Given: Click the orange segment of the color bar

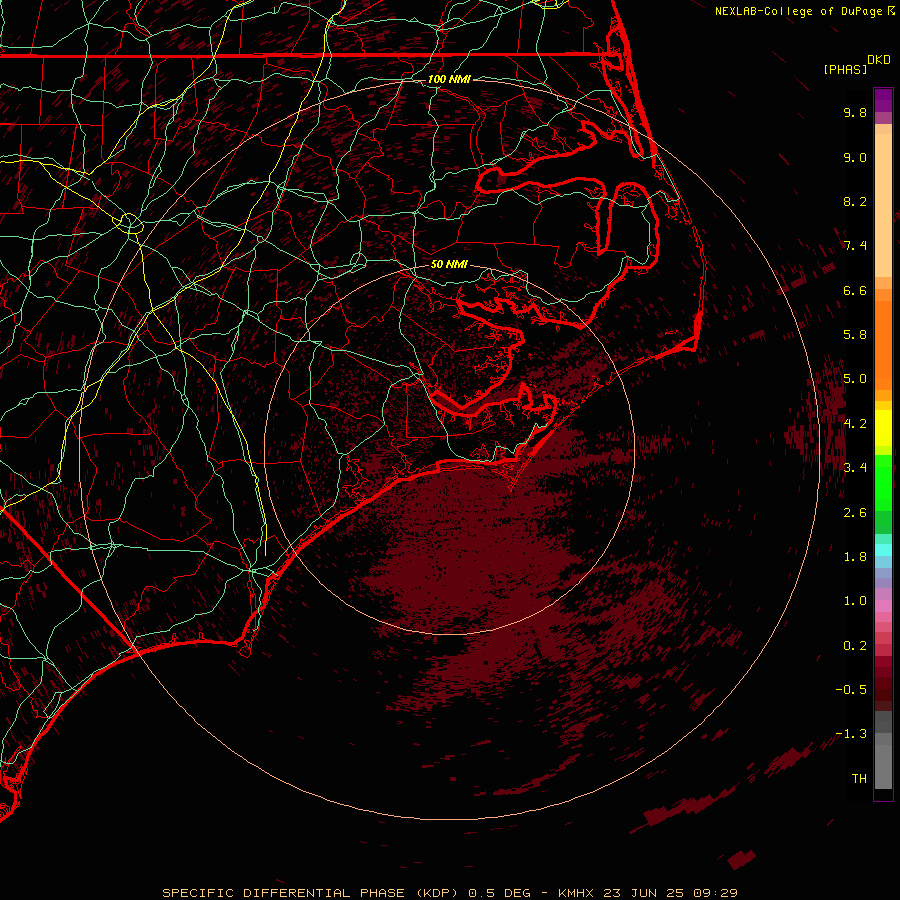Looking at the screenshot, I should [x=883, y=345].
